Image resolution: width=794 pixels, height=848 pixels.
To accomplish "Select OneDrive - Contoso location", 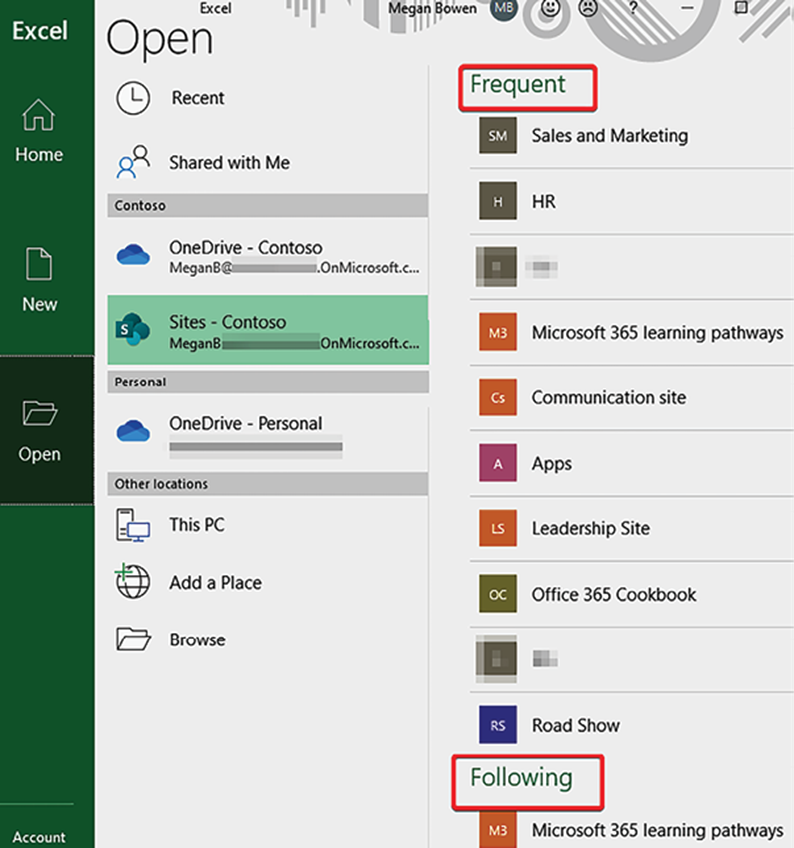I will click(x=268, y=257).
